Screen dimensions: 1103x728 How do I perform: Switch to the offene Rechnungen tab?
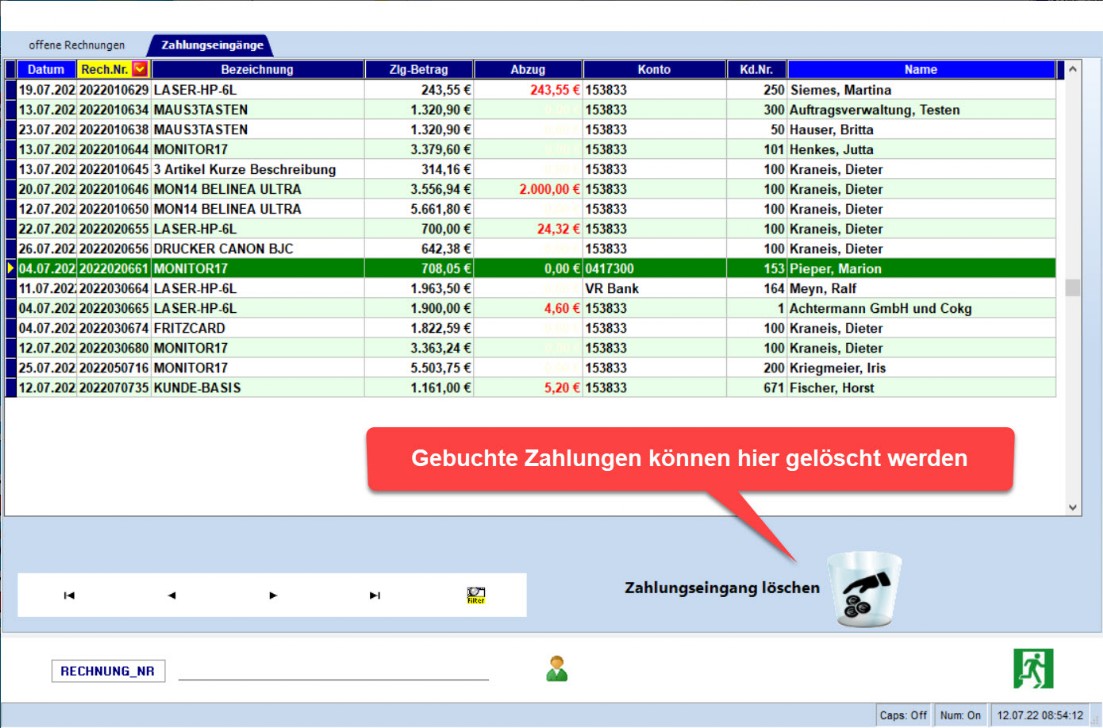(77, 45)
